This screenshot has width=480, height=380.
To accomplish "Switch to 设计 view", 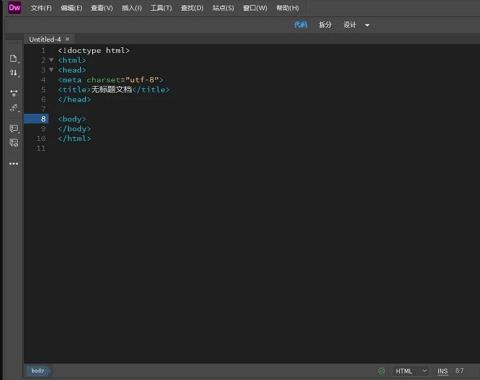I will click(350, 25).
